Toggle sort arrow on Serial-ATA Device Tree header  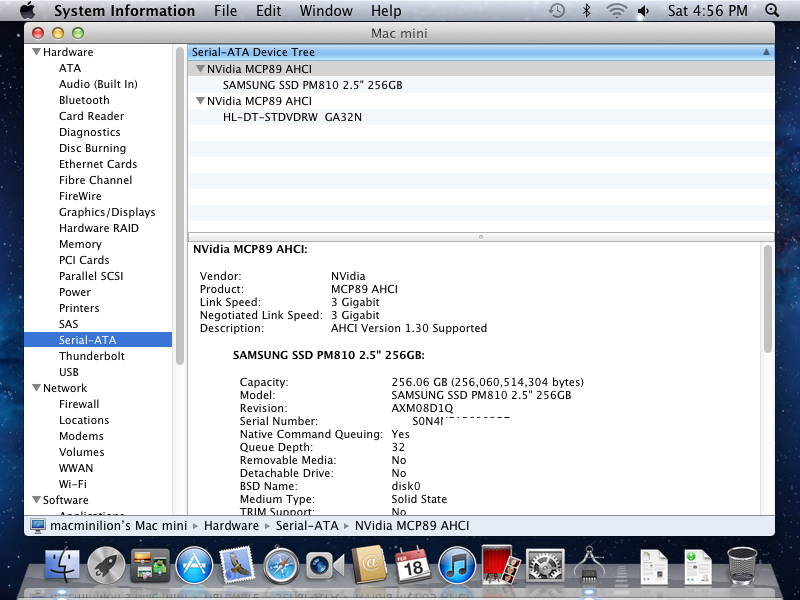pyautogui.click(x=766, y=52)
